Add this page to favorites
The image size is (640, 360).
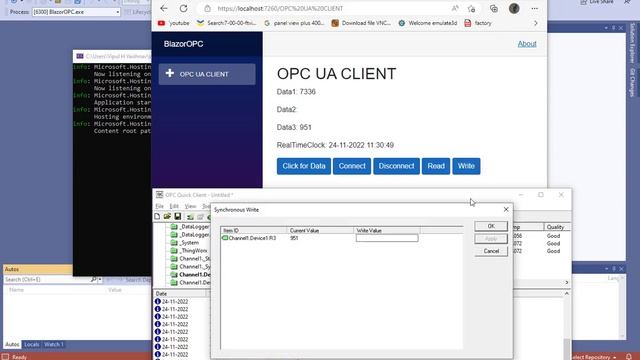pos(471,8)
